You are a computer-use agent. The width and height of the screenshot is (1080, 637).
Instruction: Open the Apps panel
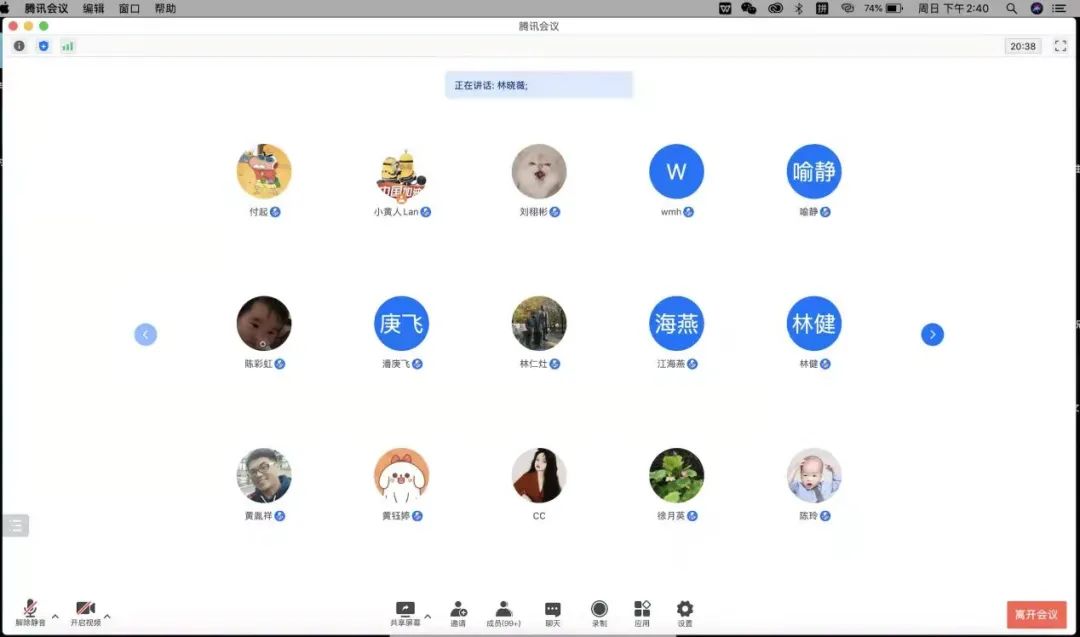tap(642, 613)
